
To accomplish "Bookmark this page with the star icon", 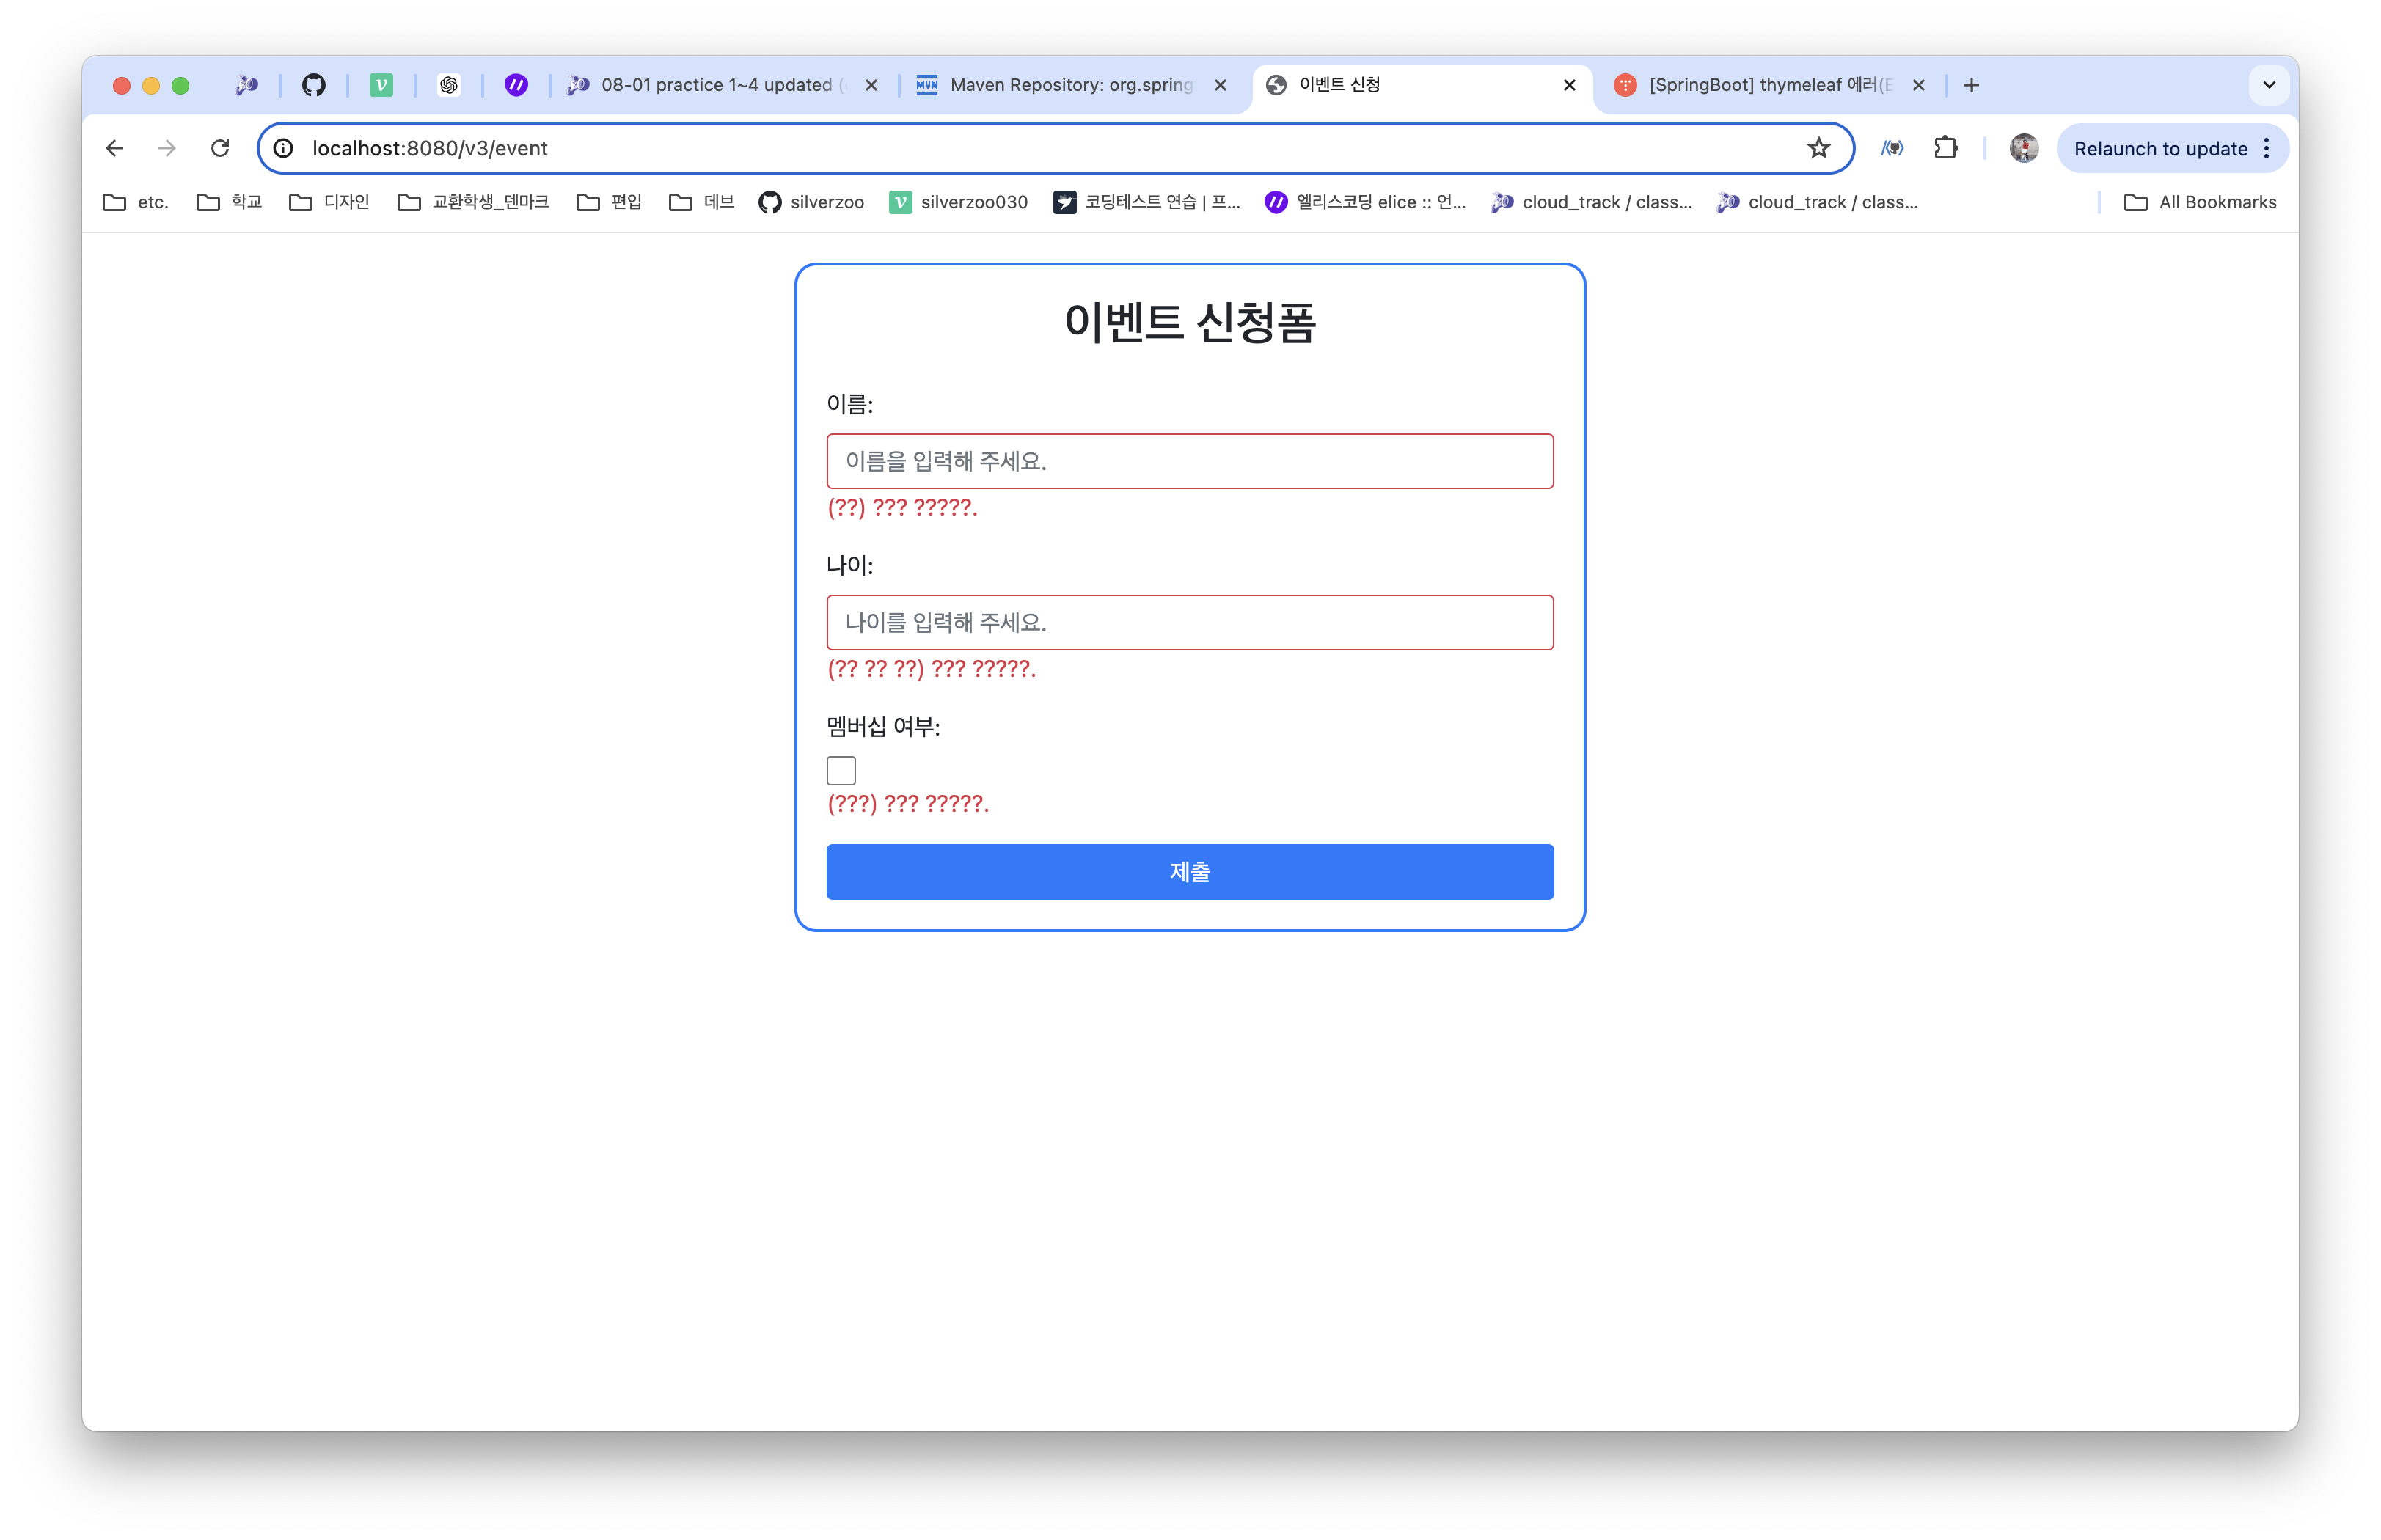I will coord(1818,147).
